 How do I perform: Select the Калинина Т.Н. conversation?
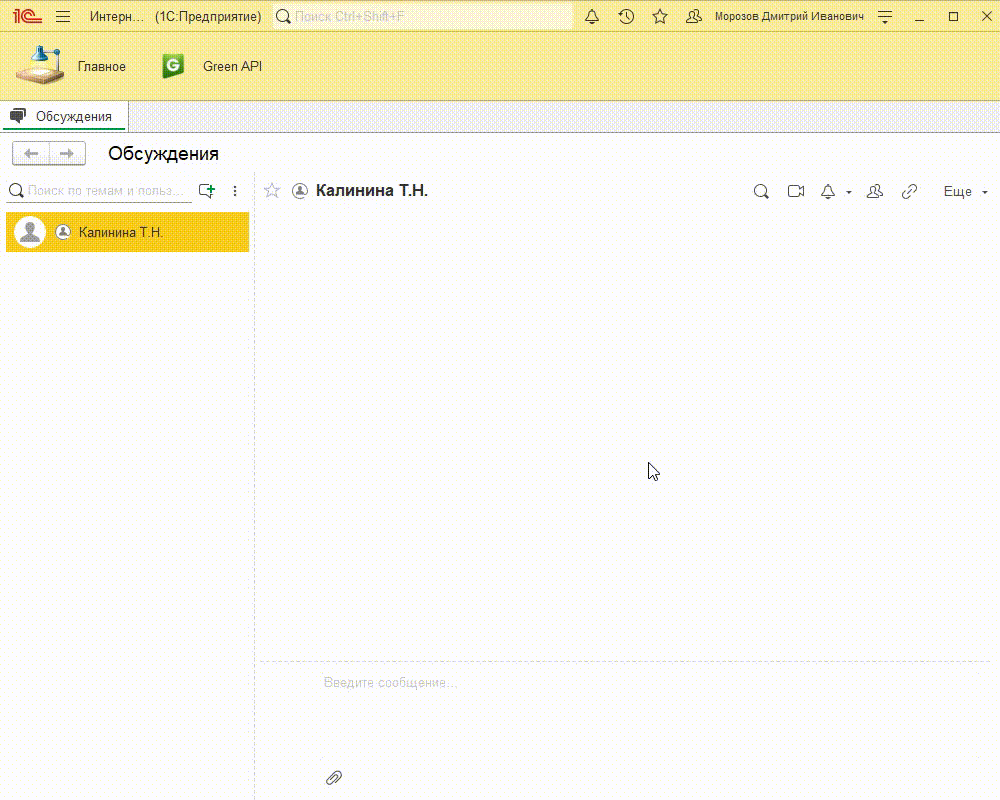coord(127,232)
